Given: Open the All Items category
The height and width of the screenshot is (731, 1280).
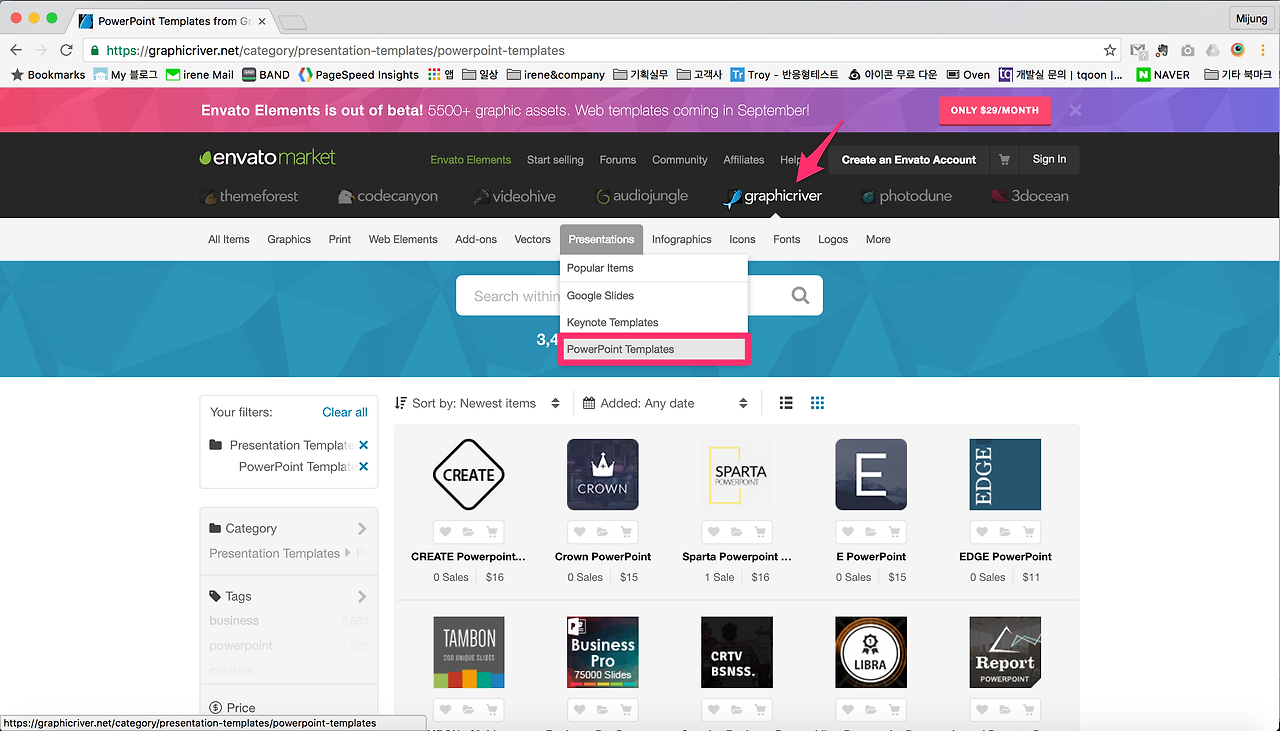Looking at the screenshot, I should [x=229, y=239].
